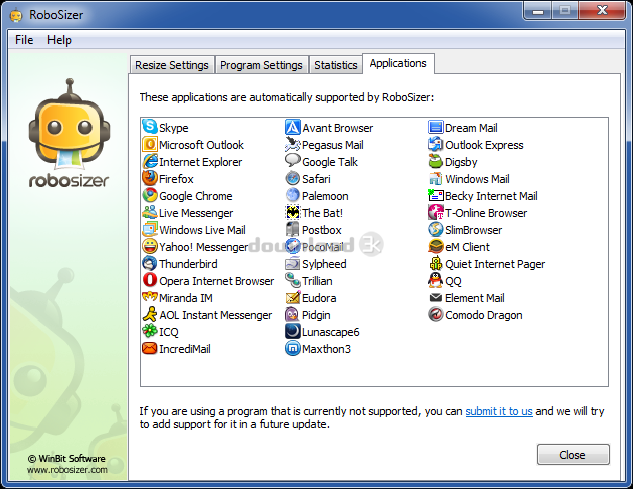This screenshot has height=489, width=633.
Task: Click the Sylpheed icon
Action: click(x=293, y=263)
